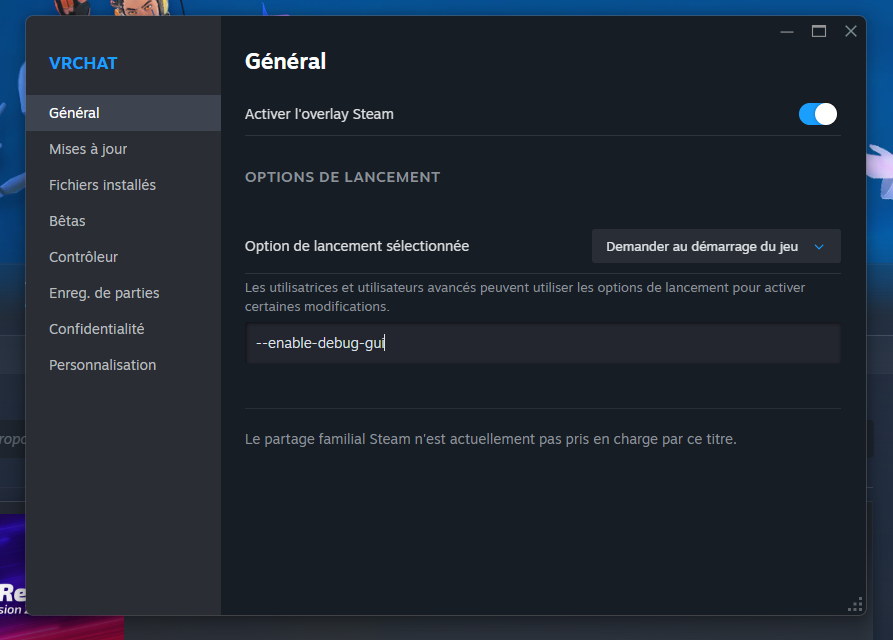Image resolution: width=893 pixels, height=640 pixels.
Task: Click the Option de lancement sélectionnée label
Action: point(357,246)
